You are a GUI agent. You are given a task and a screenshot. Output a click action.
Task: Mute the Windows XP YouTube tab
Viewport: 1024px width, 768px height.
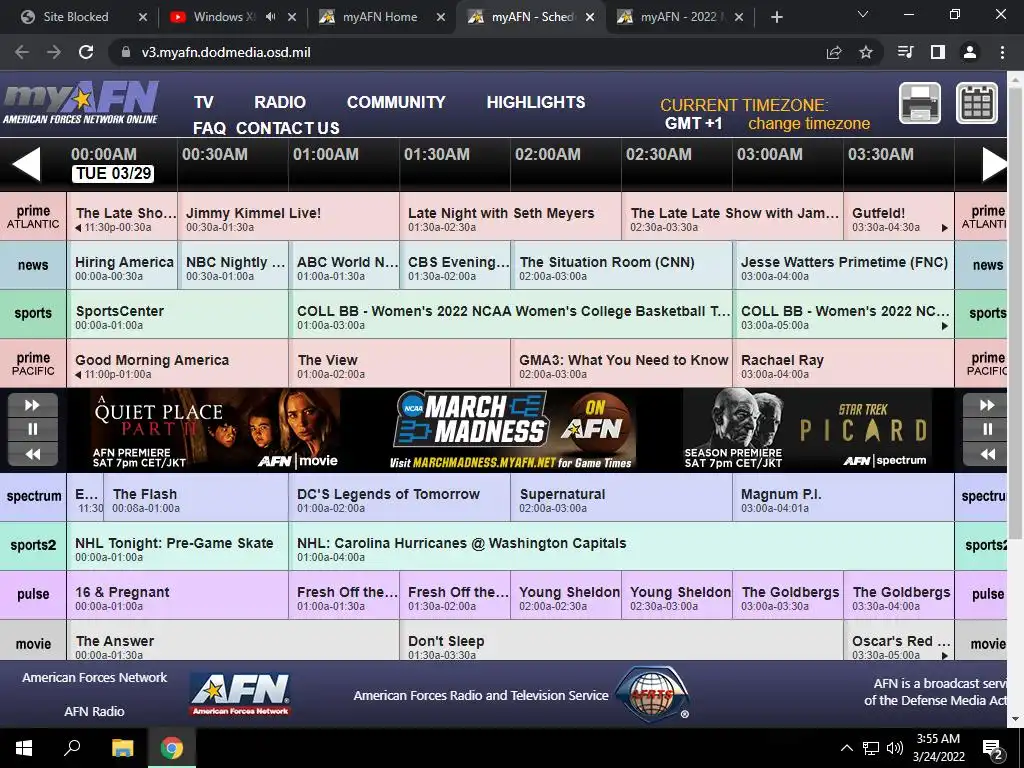(270, 17)
